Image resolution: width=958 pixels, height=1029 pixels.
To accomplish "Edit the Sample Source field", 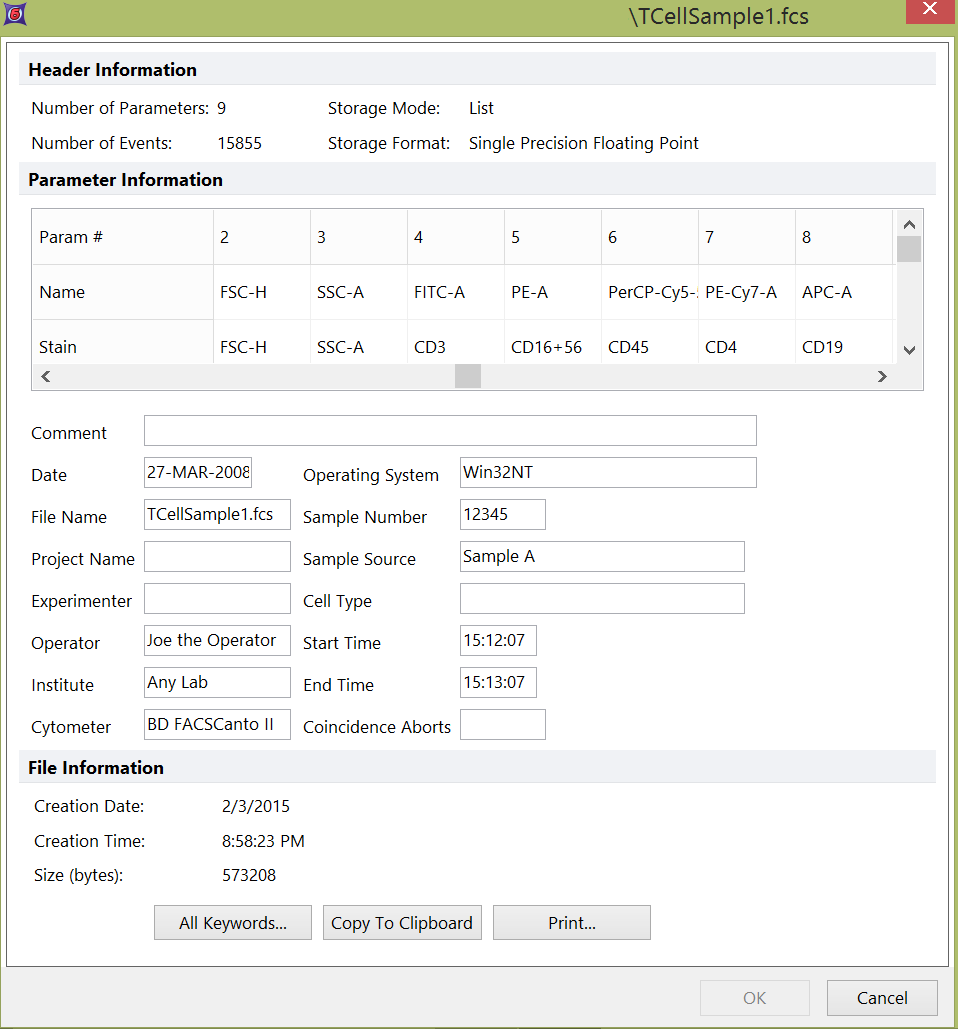I will tap(602, 557).
